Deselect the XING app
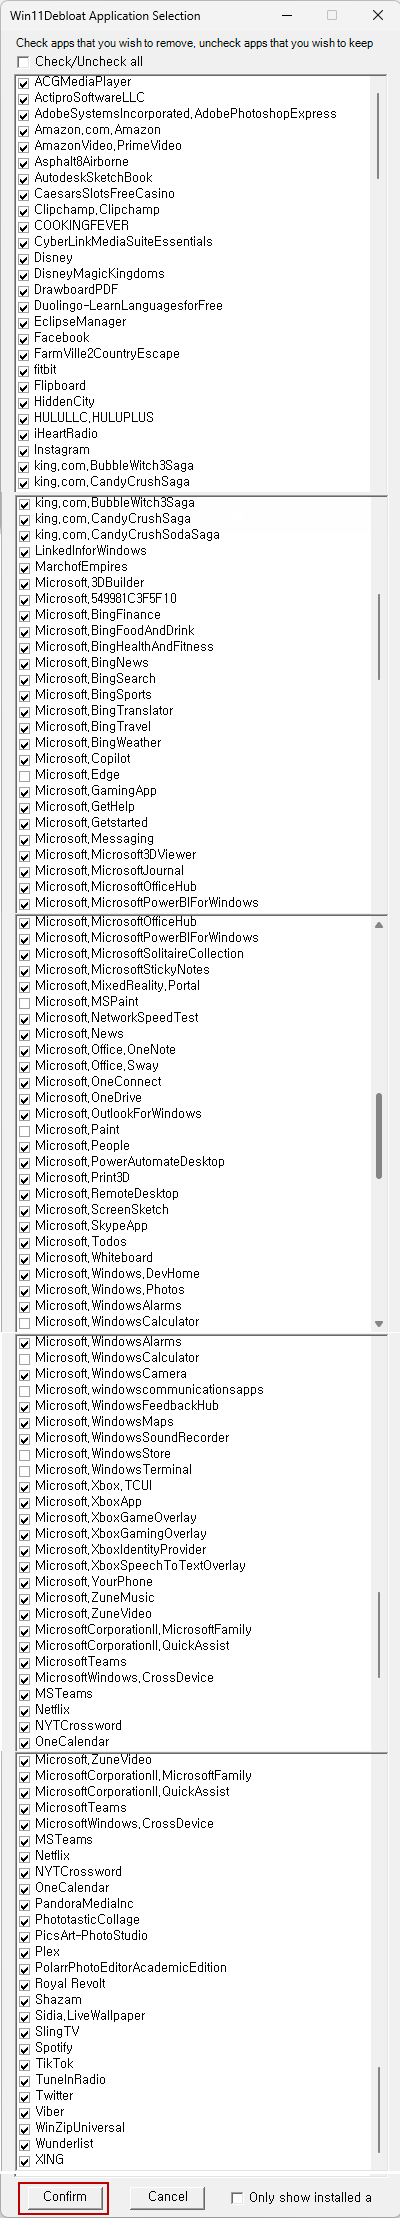Screen dimensions: 400x2220 point(24,2160)
